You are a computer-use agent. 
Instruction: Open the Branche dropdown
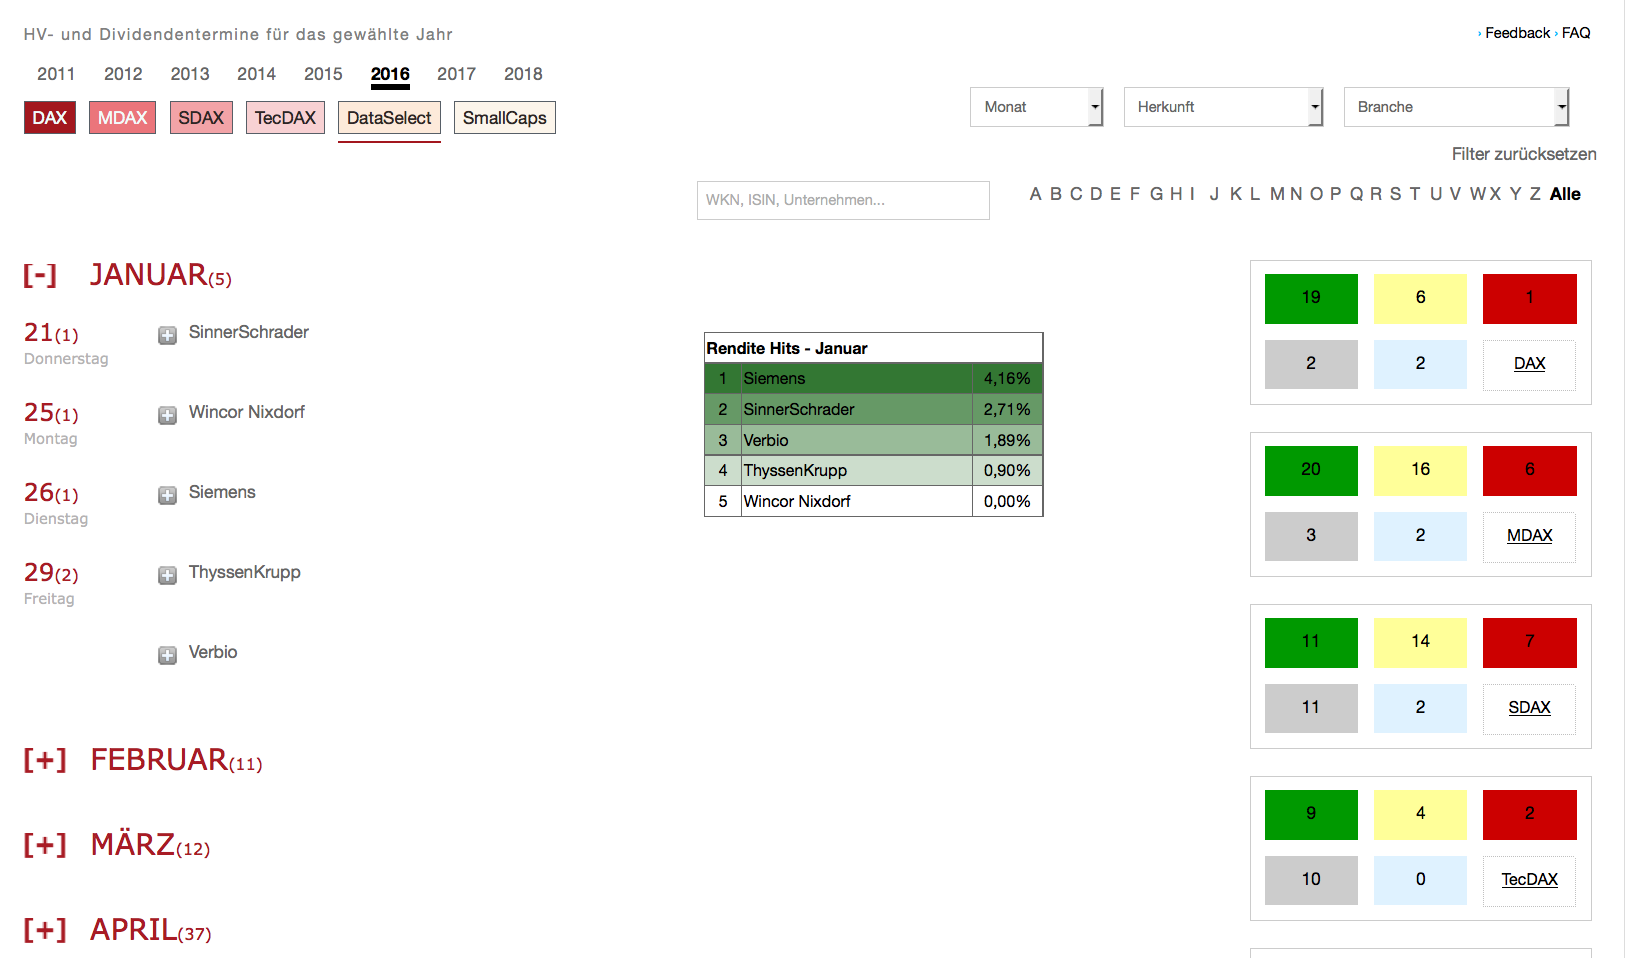pyautogui.click(x=1456, y=107)
